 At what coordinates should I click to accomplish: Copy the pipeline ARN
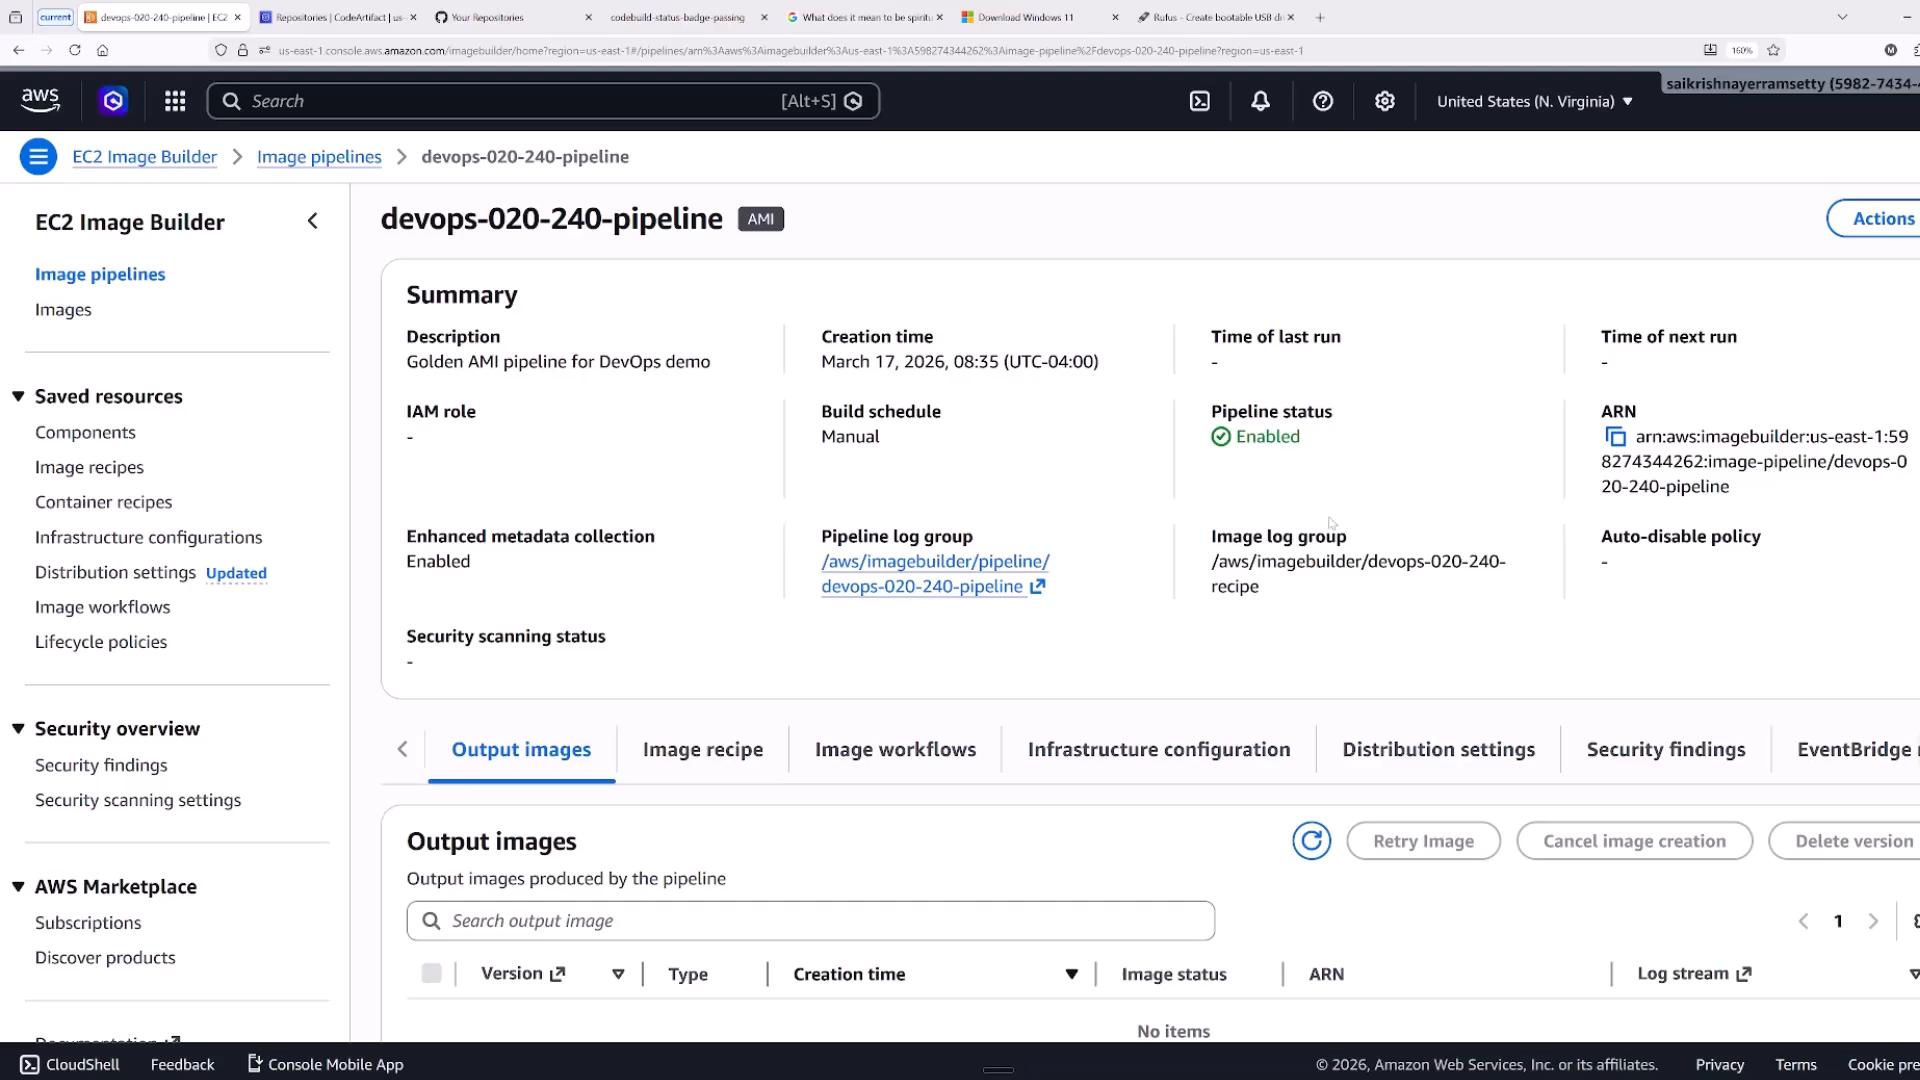1615,437
